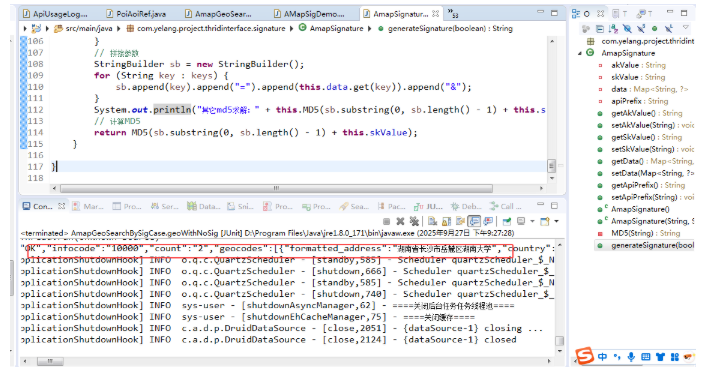Open the Snippets view tab
The height and width of the screenshot is (371, 705).
[241, 206]
